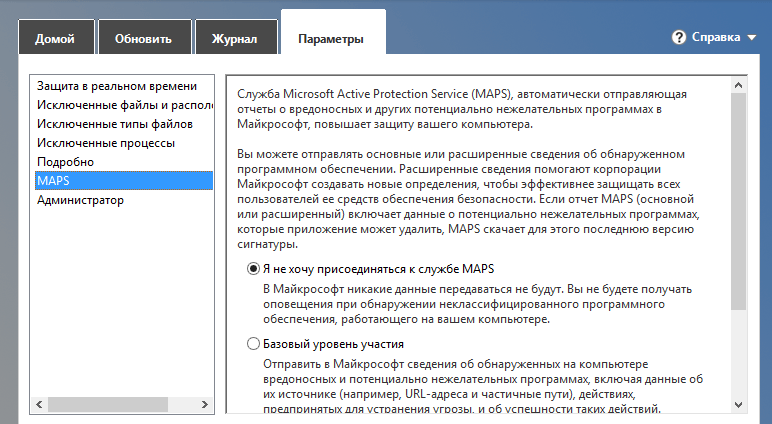The height and width of the screenshot is (424, 772).
Task: Click the help question mark icon
Action: pos(681,38)
